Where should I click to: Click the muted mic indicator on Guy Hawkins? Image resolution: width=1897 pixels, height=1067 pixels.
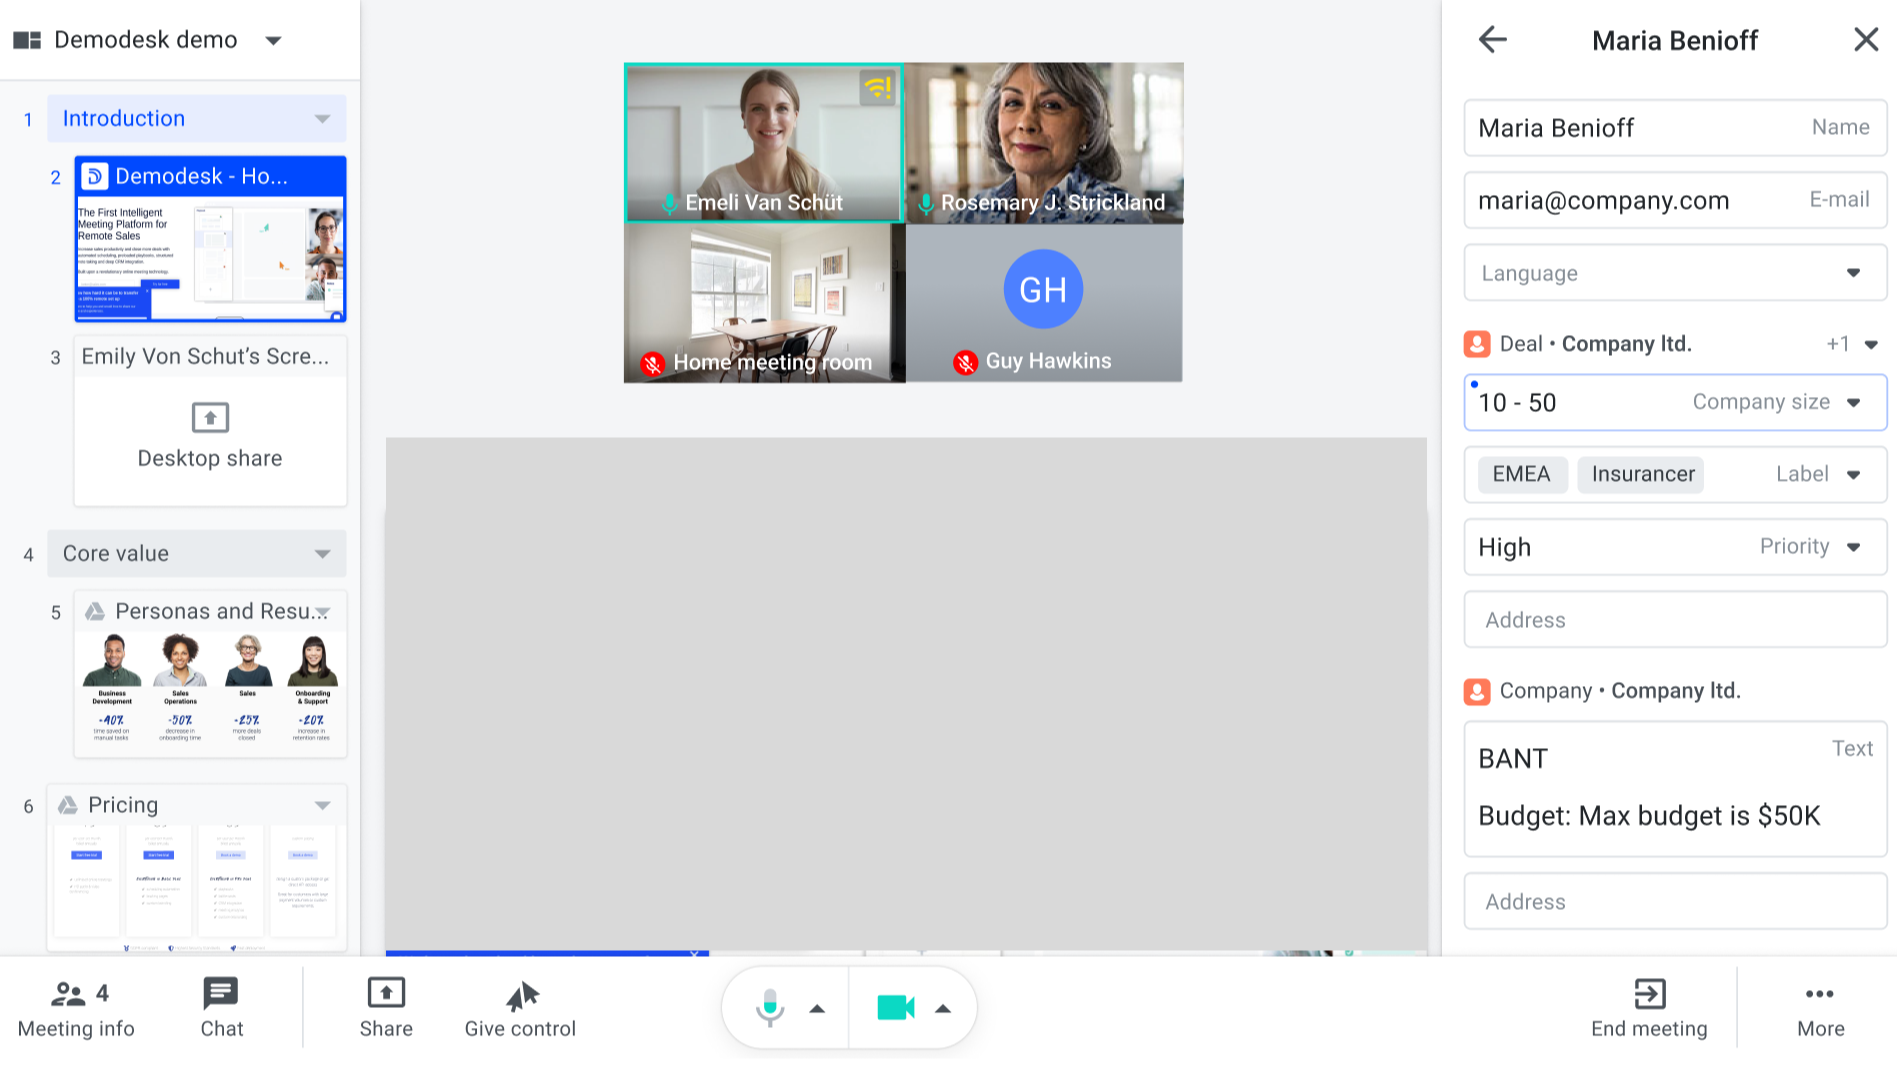[965, 361]
